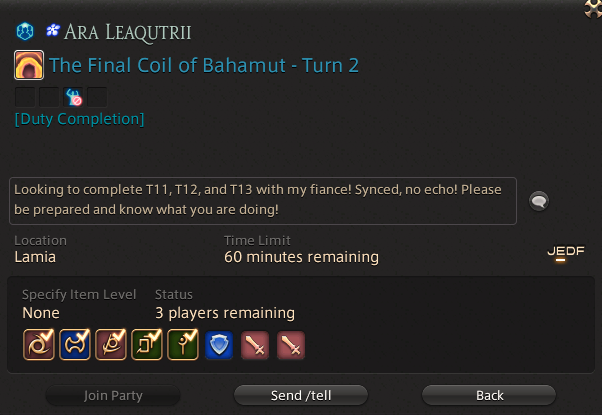Click the chat bubble icon beside comment
This screenshot has width=602, height=415.
(539, 201)
